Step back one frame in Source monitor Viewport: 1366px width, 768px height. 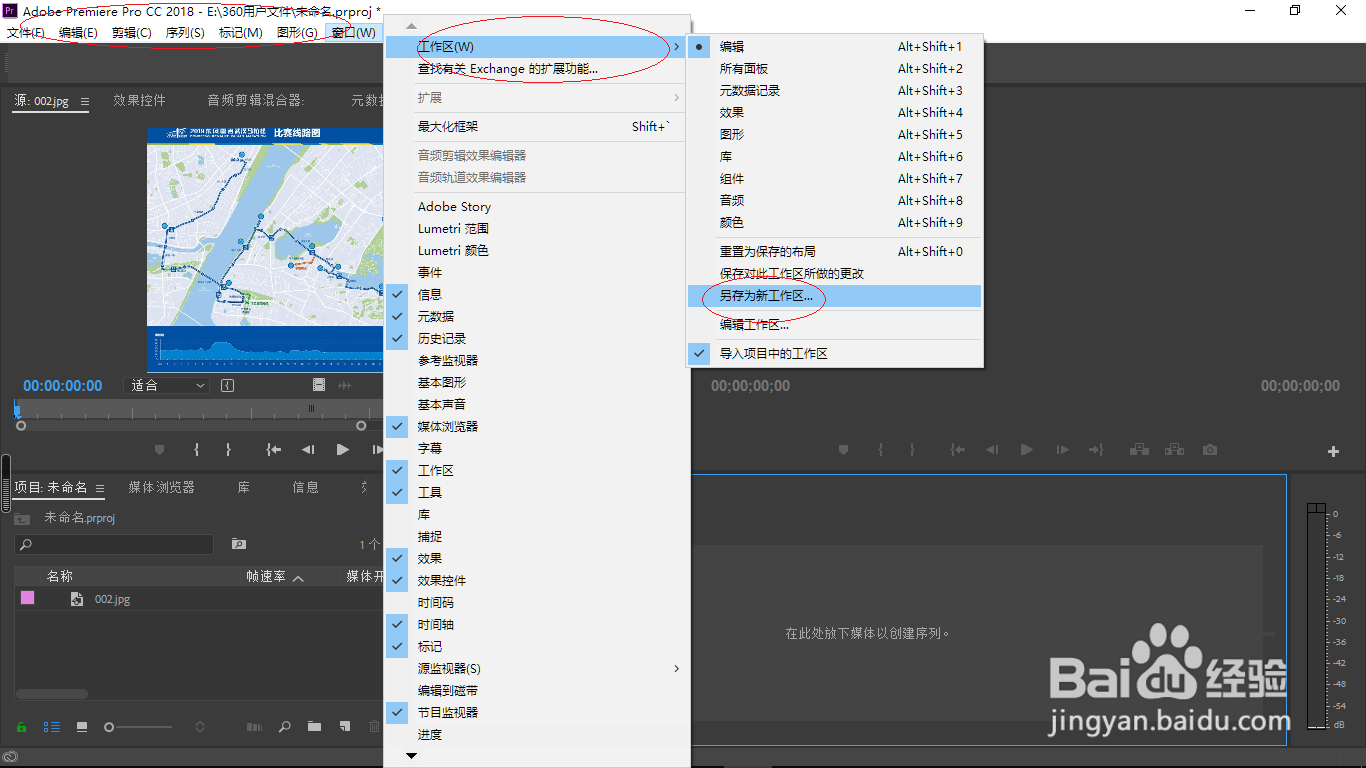(x=308, y=450)
